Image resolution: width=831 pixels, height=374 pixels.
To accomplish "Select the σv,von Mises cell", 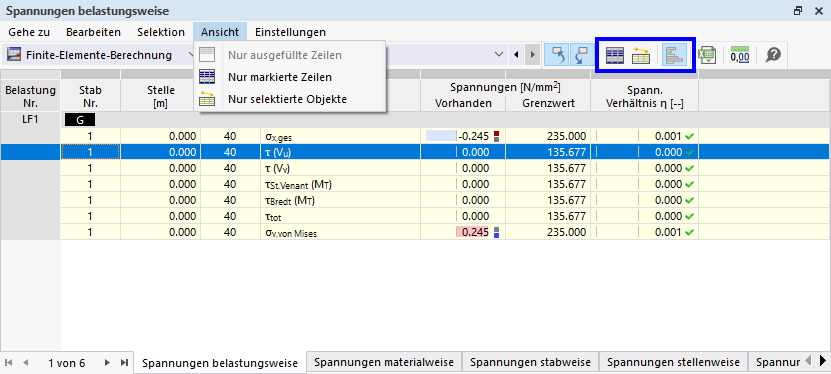I will click(341, 232).
